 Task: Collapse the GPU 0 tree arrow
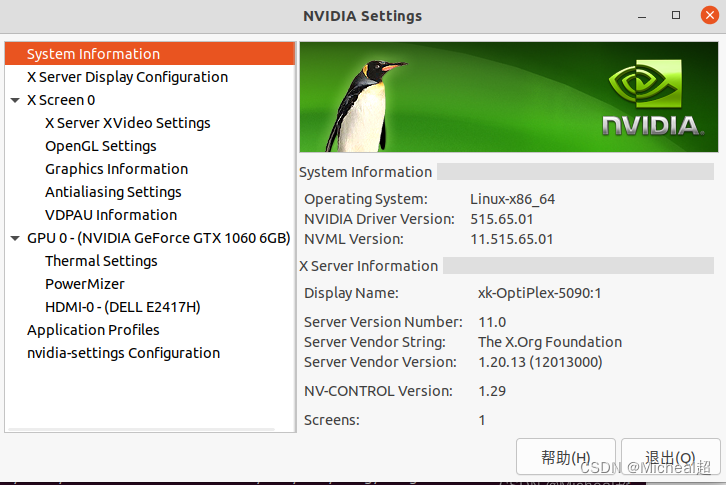[15, 238]
